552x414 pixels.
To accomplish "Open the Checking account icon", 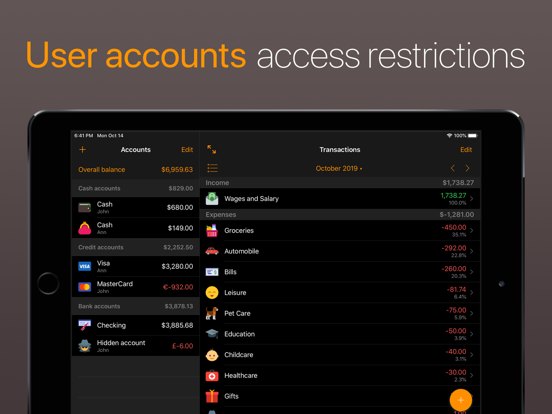I will 84,325.
